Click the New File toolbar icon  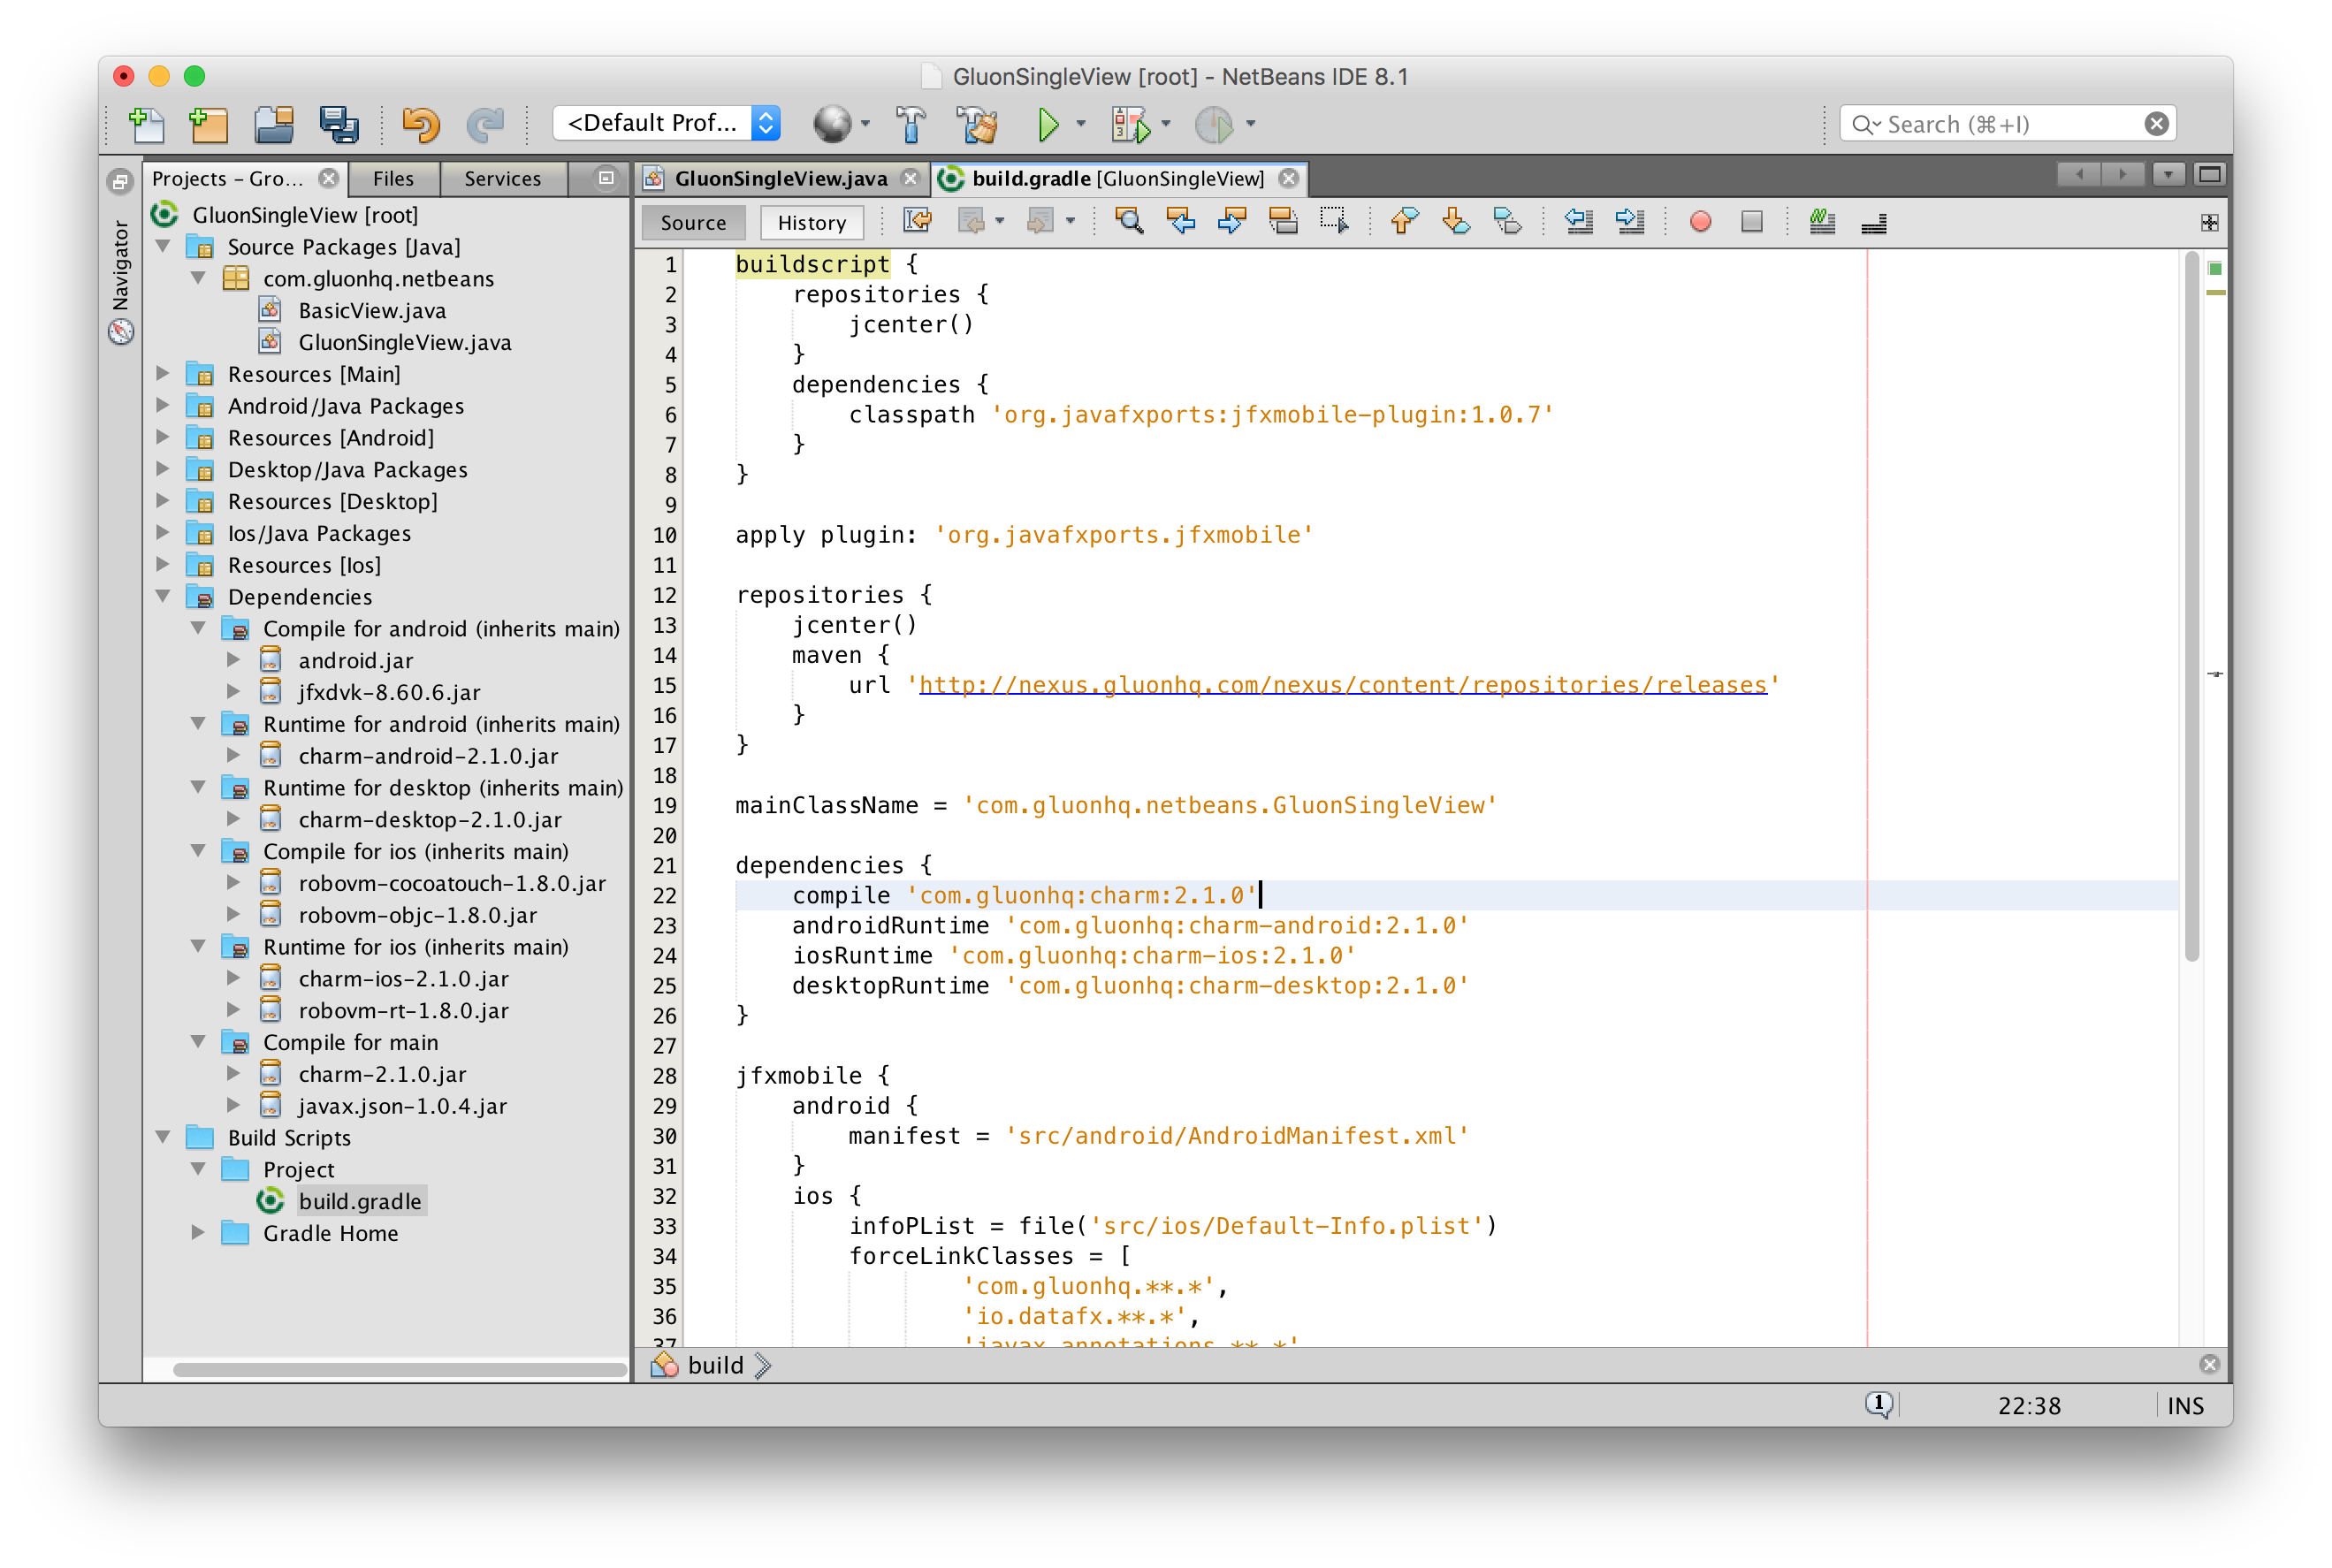(x=147, y=124)
